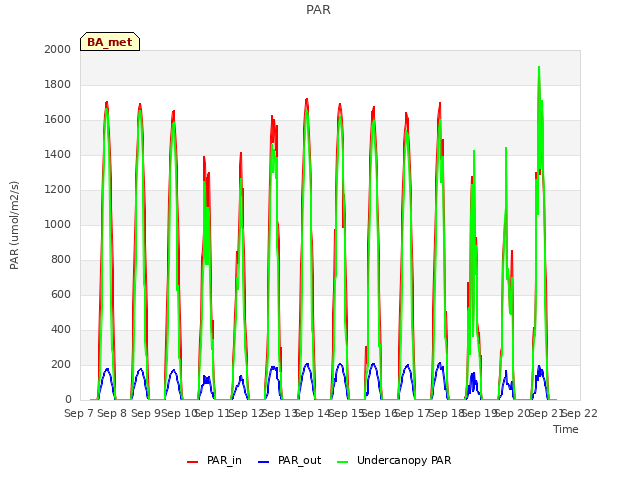Click the tallest green peak near 1900
The height and width of the screenshot is (480, 640).
tap(539, 68)
